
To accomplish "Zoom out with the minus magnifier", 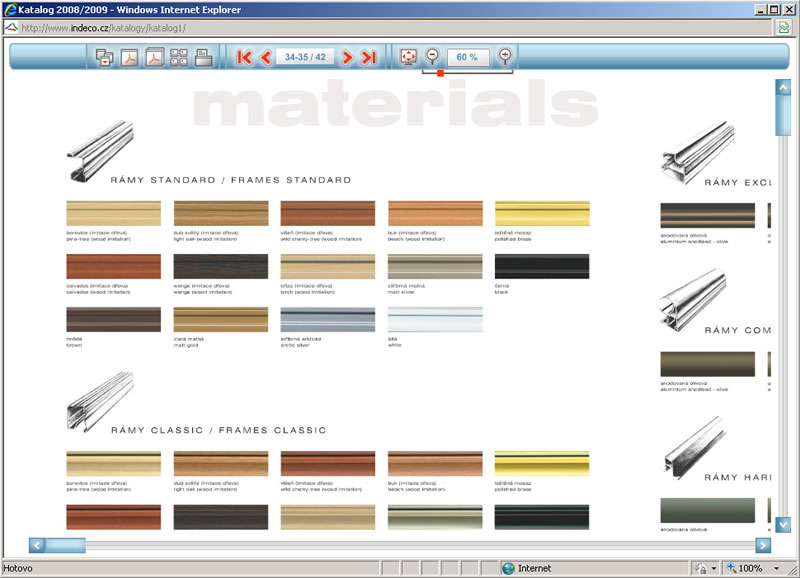I will point(432,57).
